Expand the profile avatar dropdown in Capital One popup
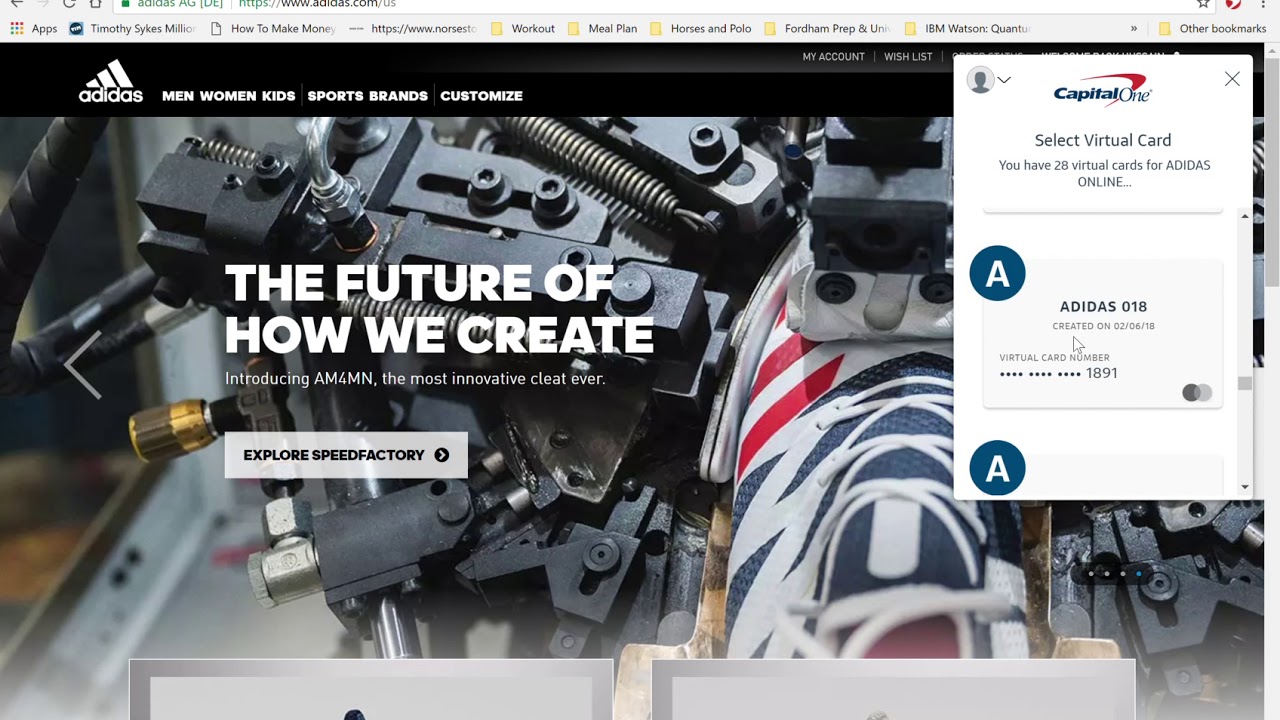This screenshot has width=1280, height=720. (x=989, y=80)
